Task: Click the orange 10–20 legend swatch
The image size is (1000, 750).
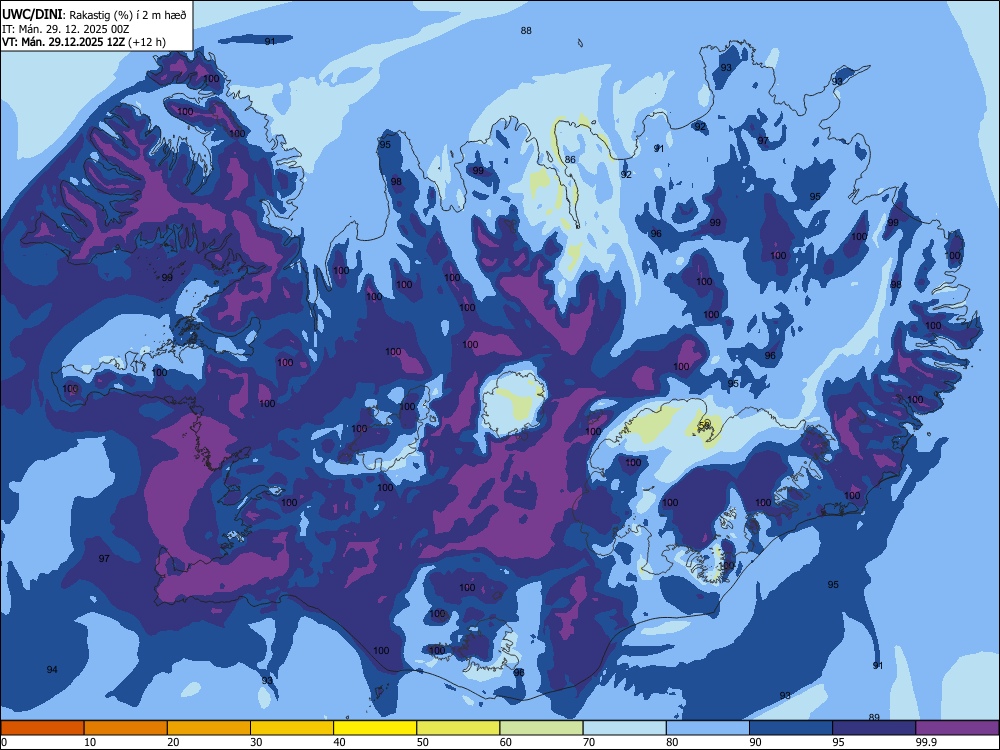Action: pos(126,728)
